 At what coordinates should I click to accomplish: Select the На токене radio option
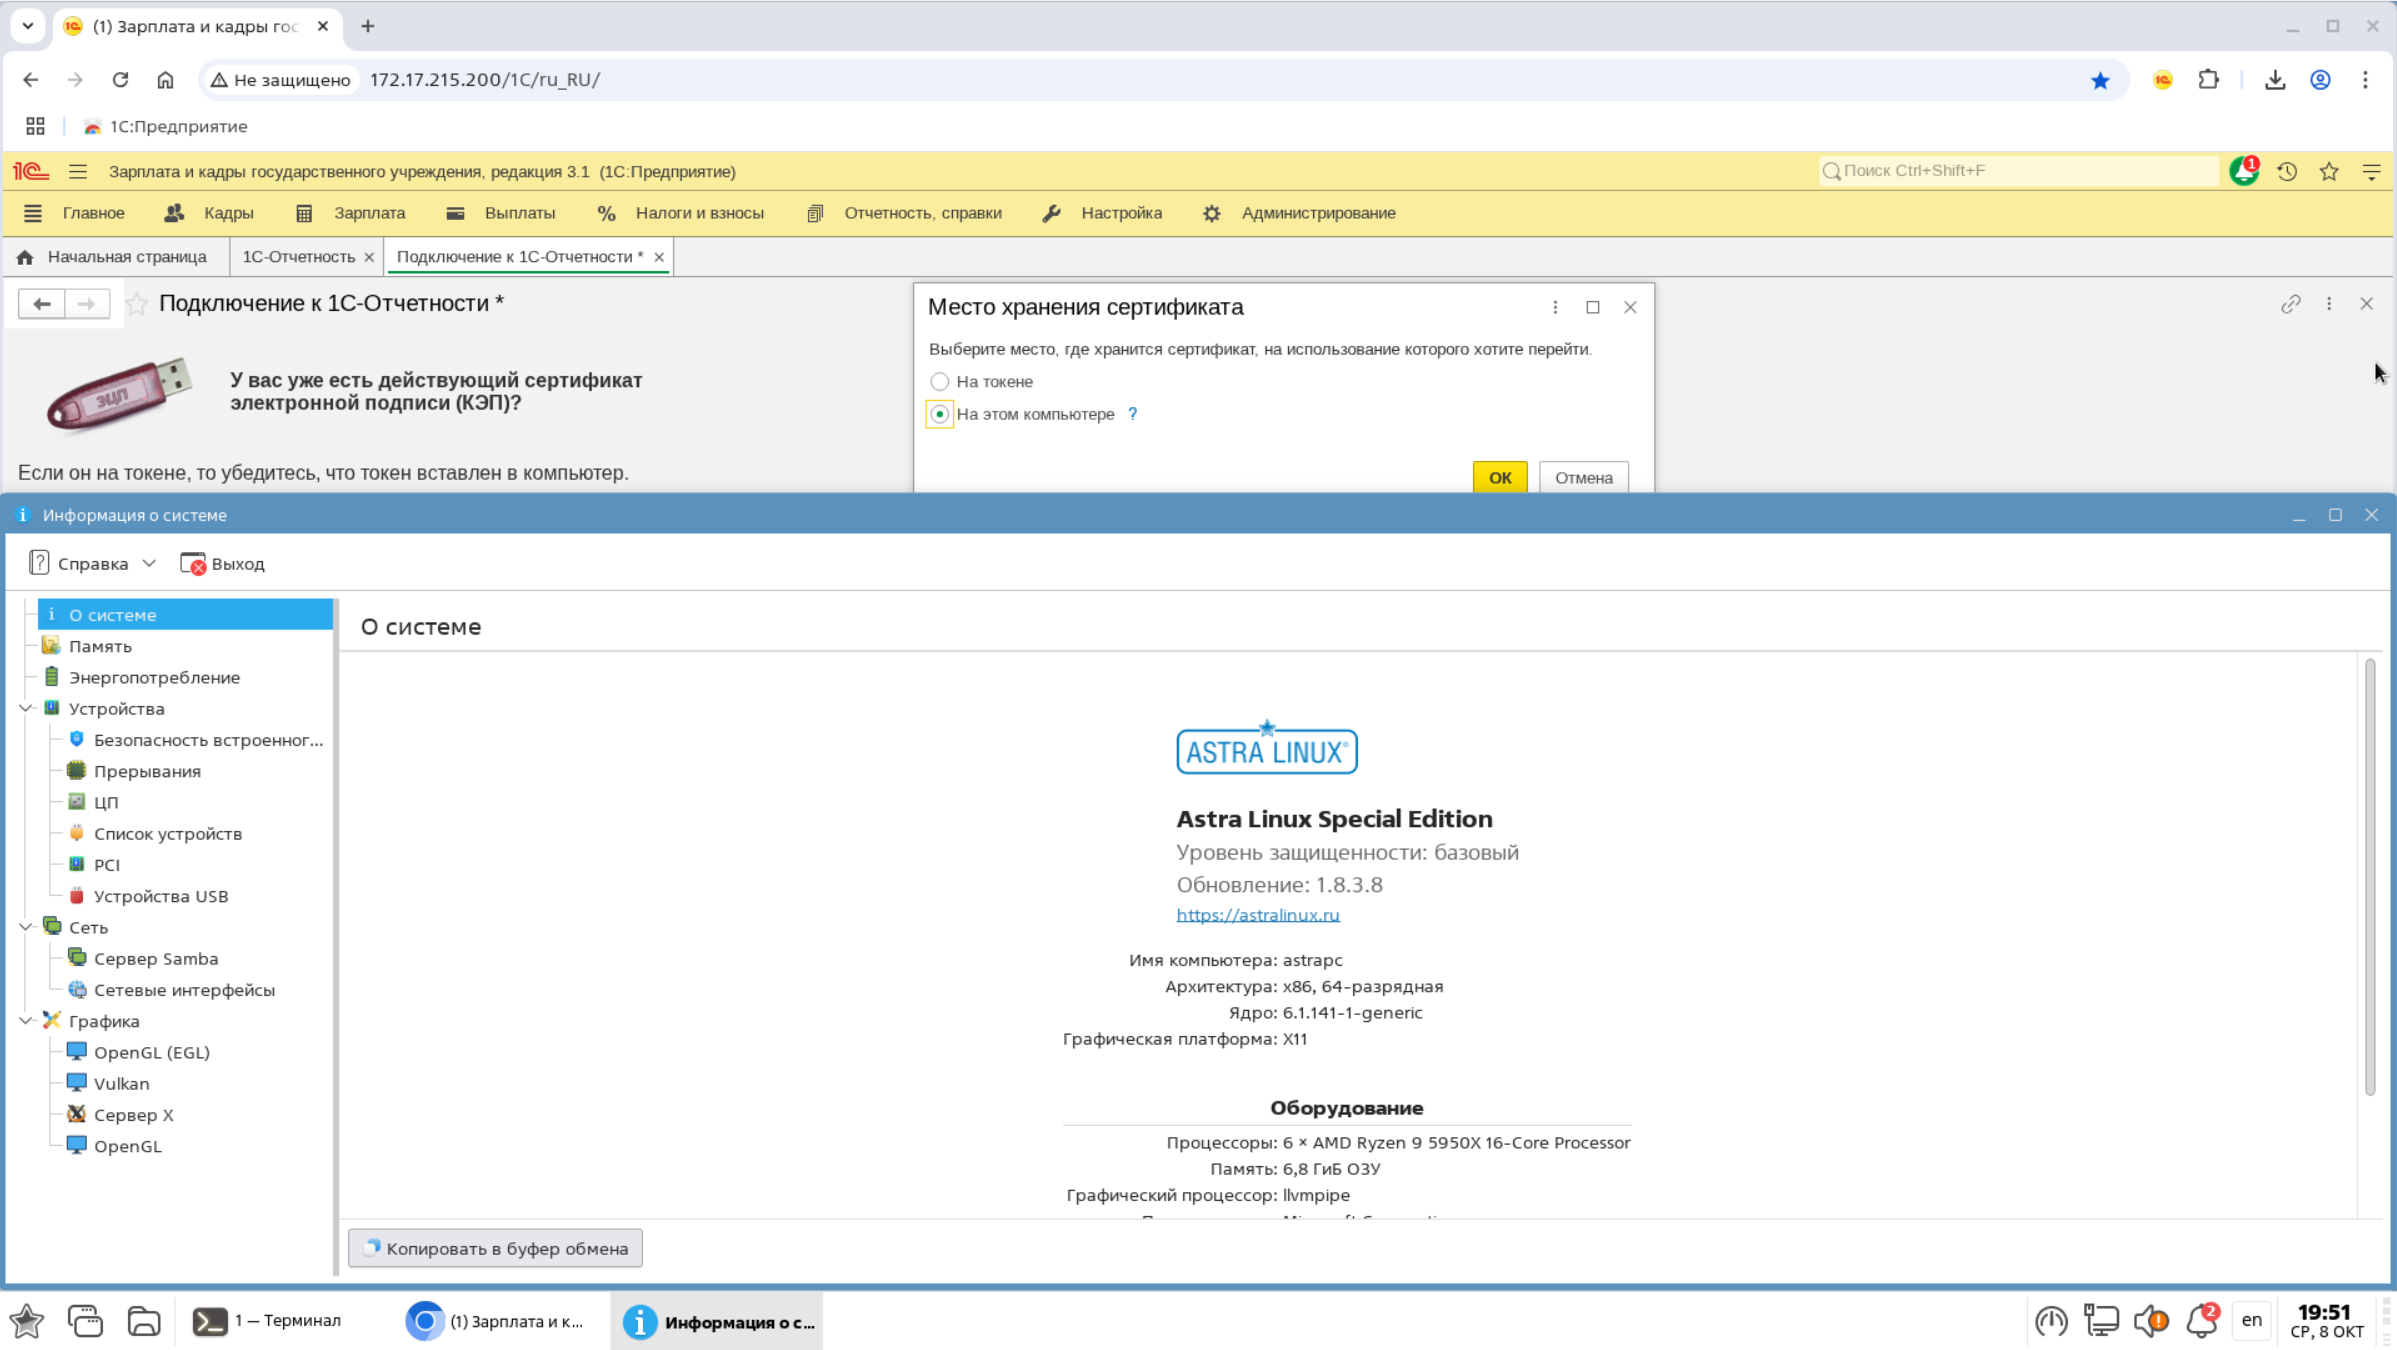(x=939, y=382)
